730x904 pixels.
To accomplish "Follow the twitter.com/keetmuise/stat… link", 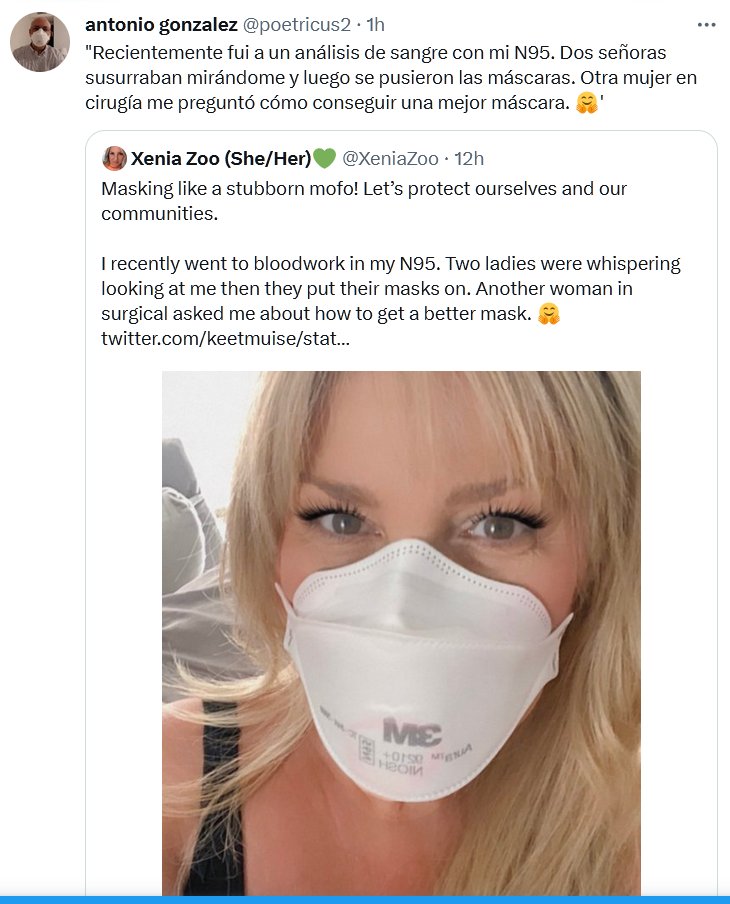I will point(225,339).
